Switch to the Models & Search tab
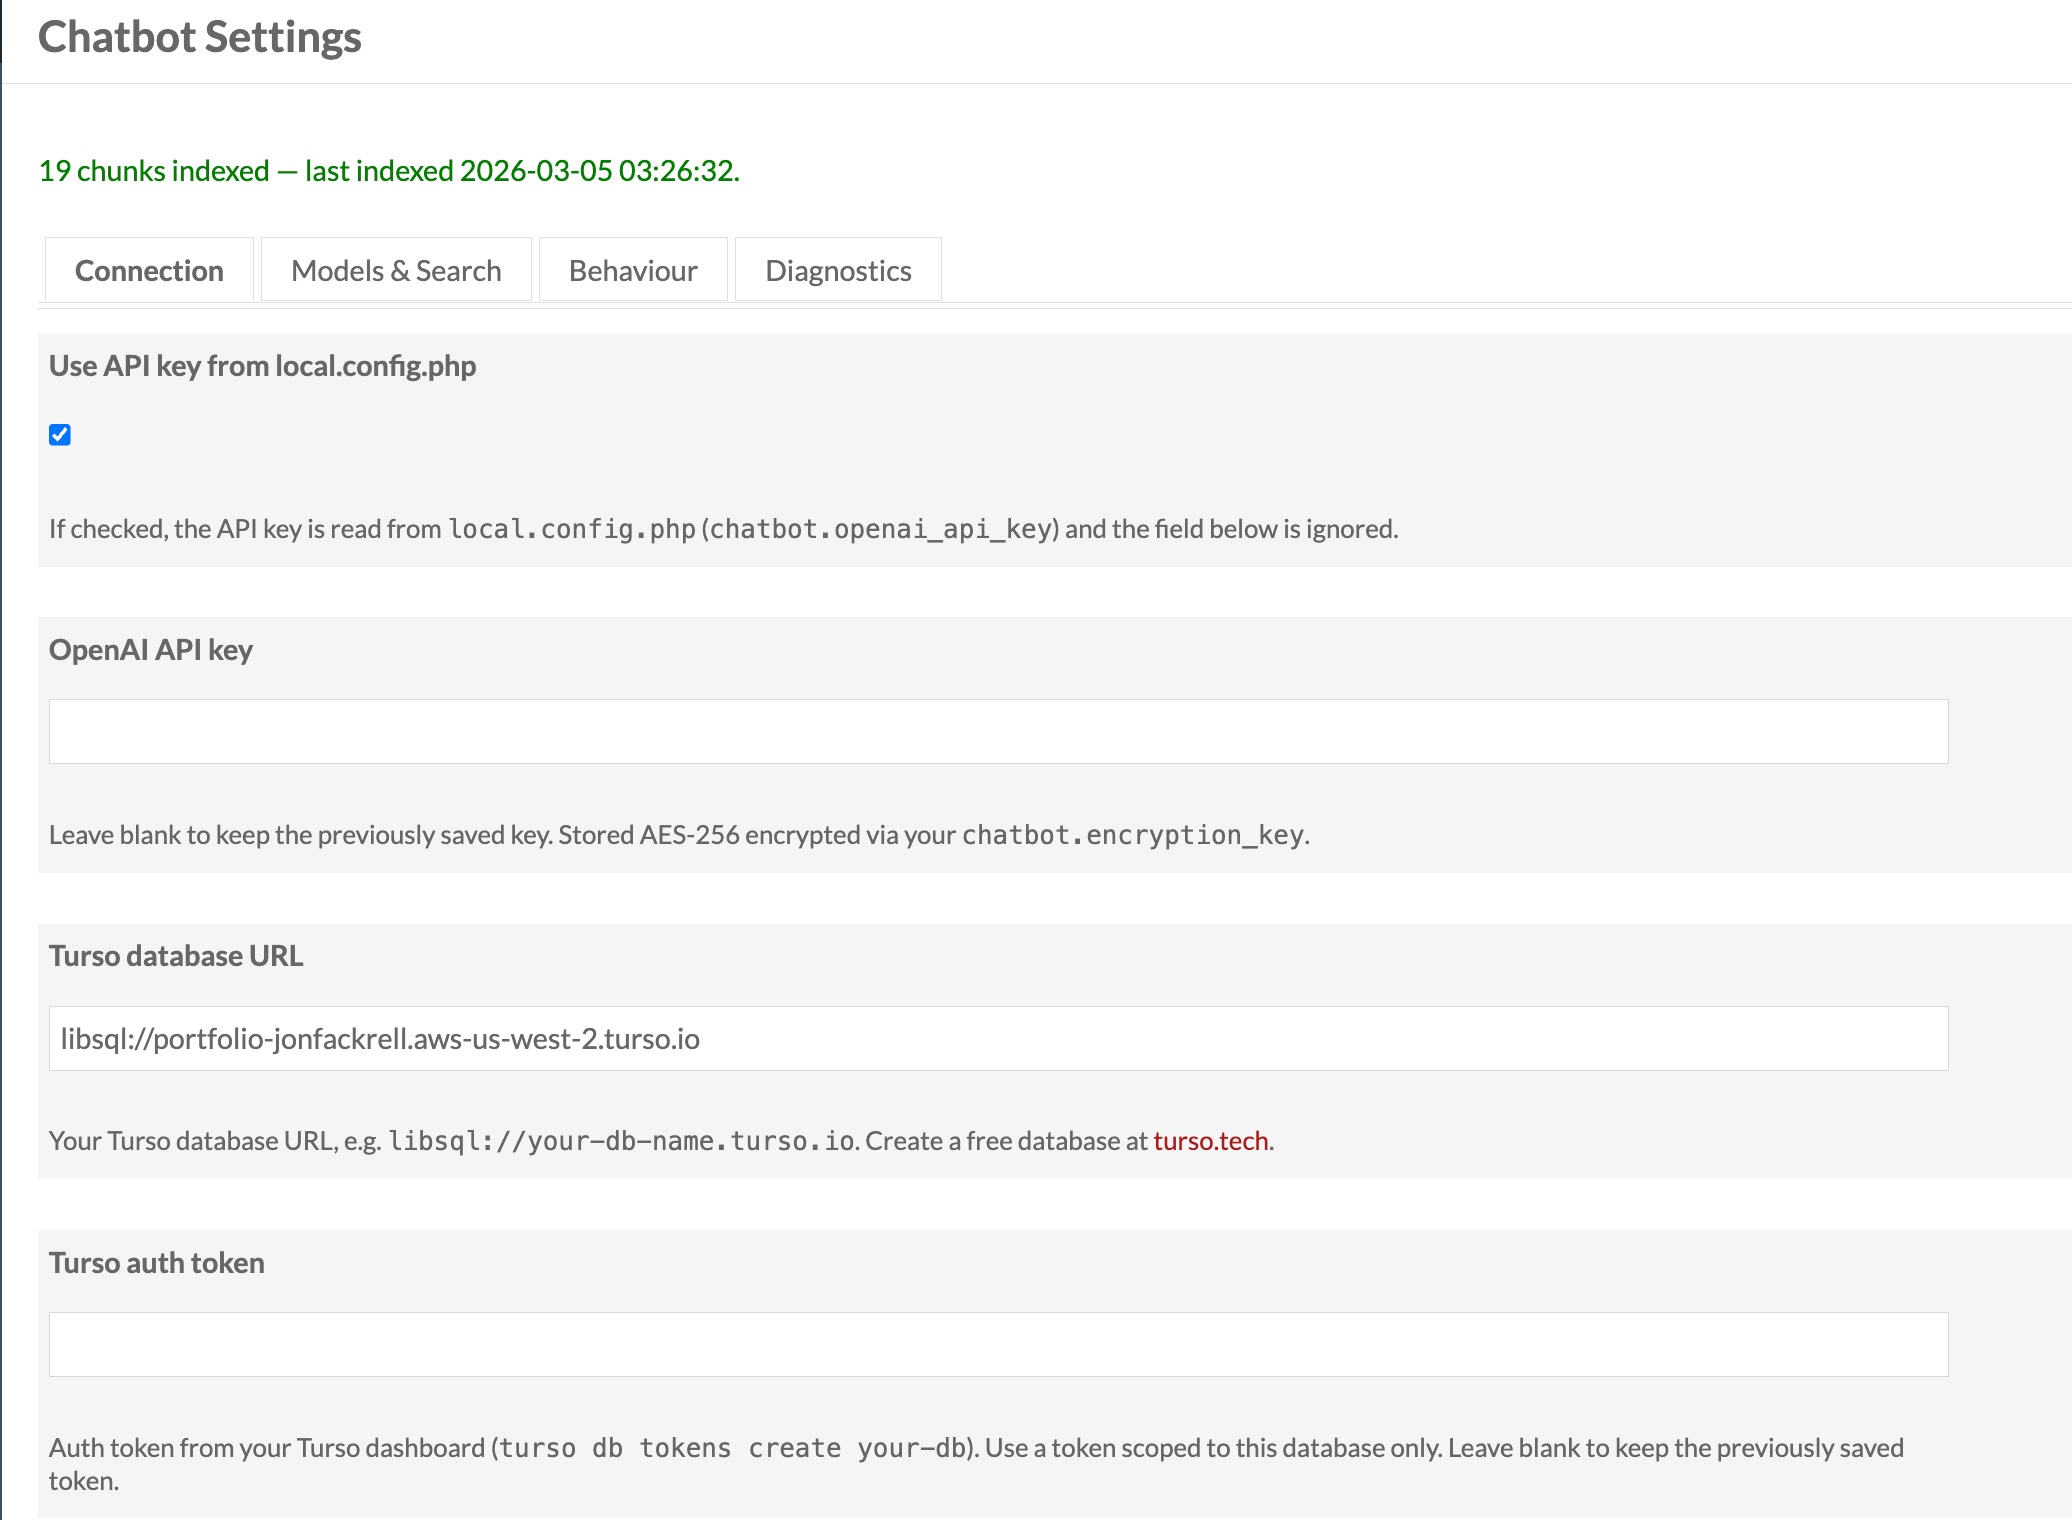Screen dimensions: 2072x1520 click(396, 270)
